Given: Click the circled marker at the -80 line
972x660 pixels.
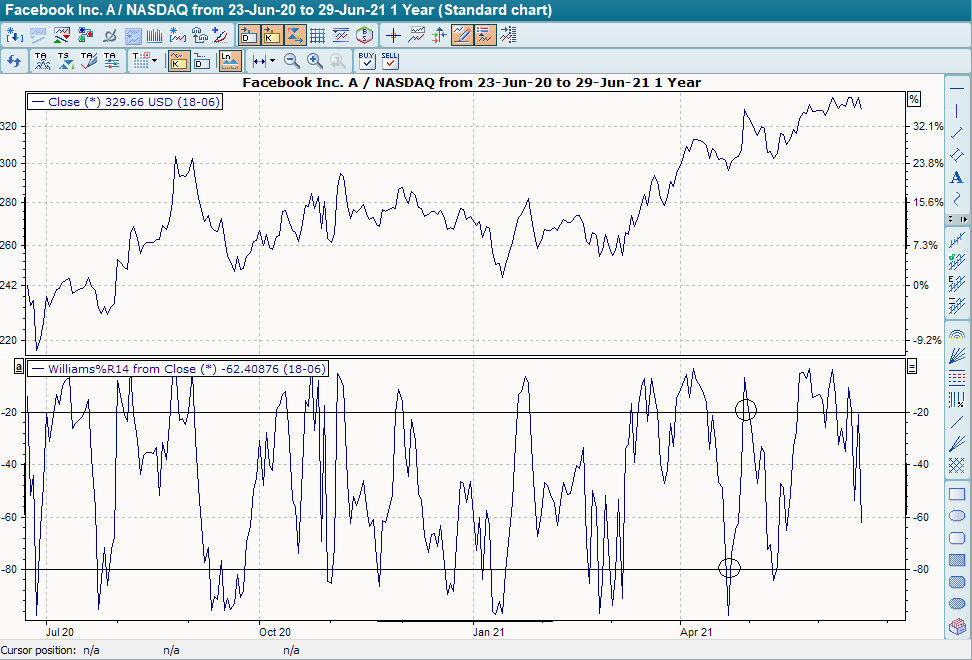Looking at the screenshot, I should point(729,568).
